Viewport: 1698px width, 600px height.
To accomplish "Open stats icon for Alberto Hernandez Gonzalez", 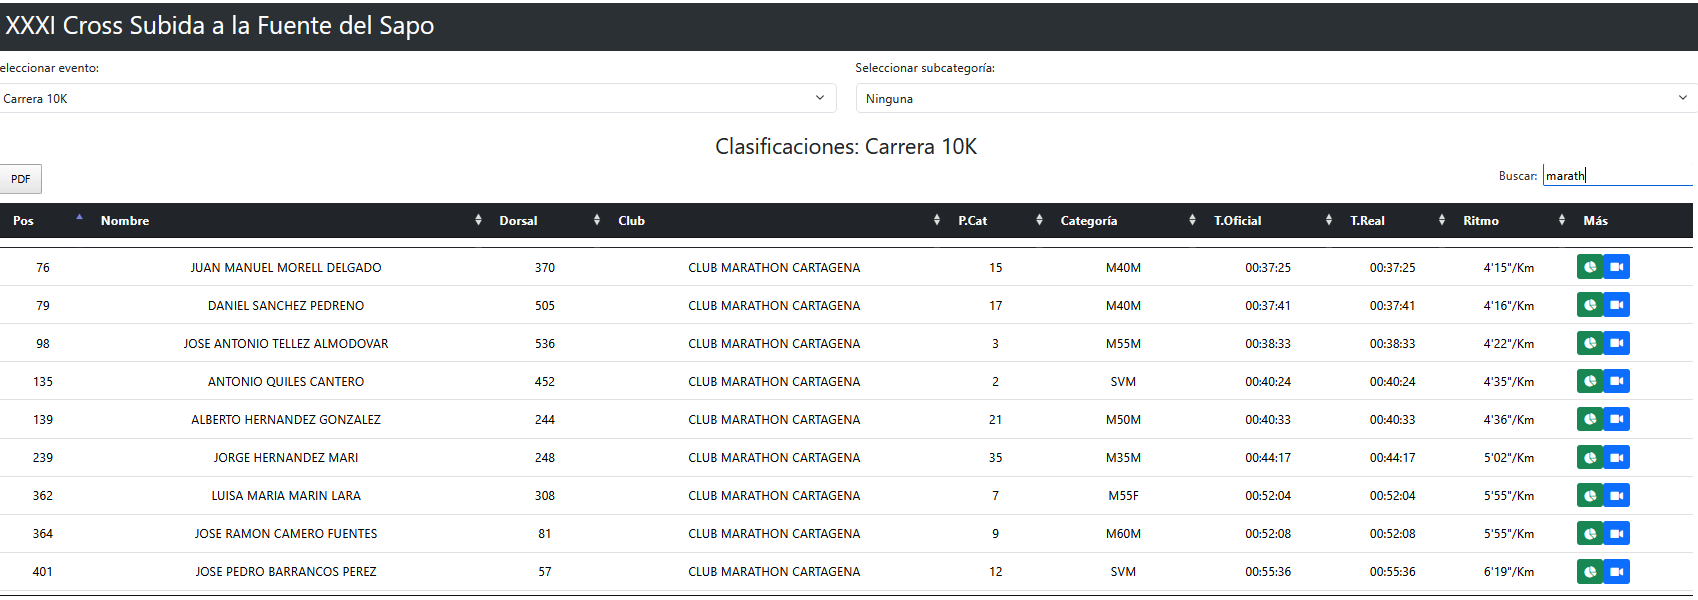I will [1590, 419].
